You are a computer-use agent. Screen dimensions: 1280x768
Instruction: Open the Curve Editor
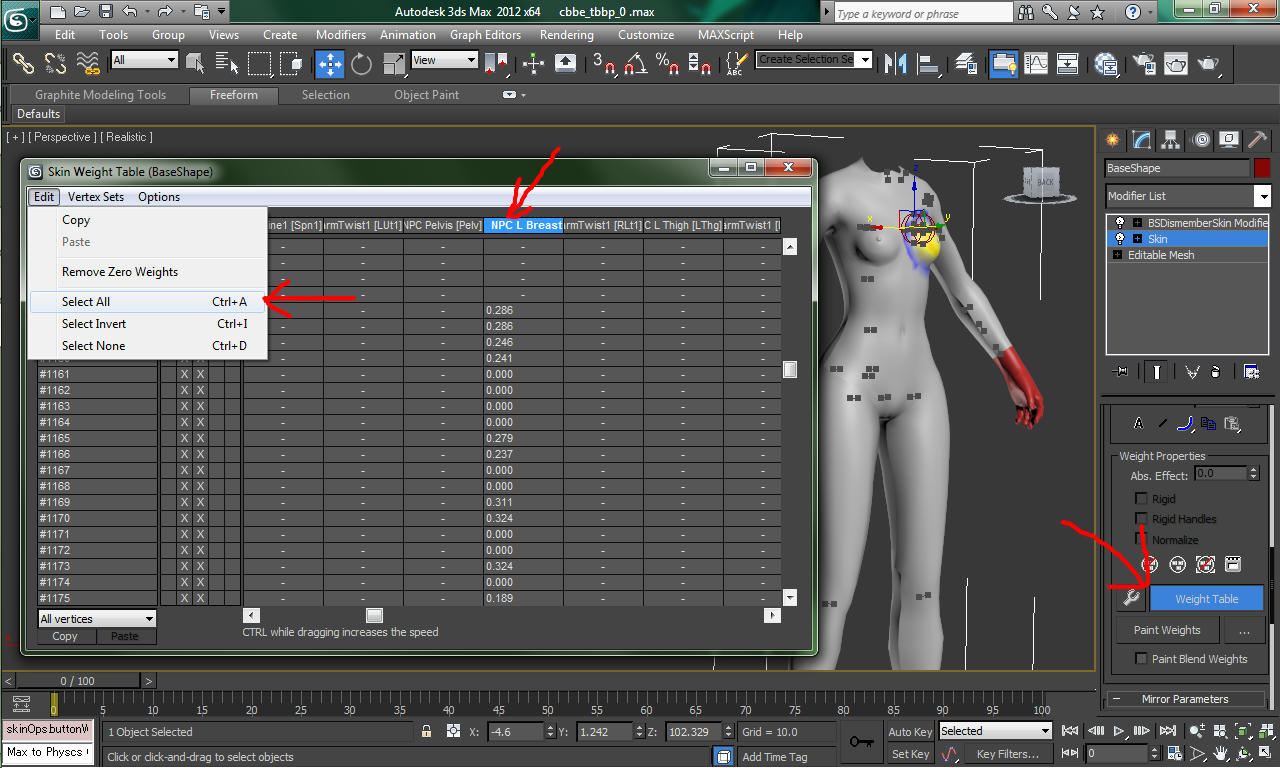[x=1037, y=63]
